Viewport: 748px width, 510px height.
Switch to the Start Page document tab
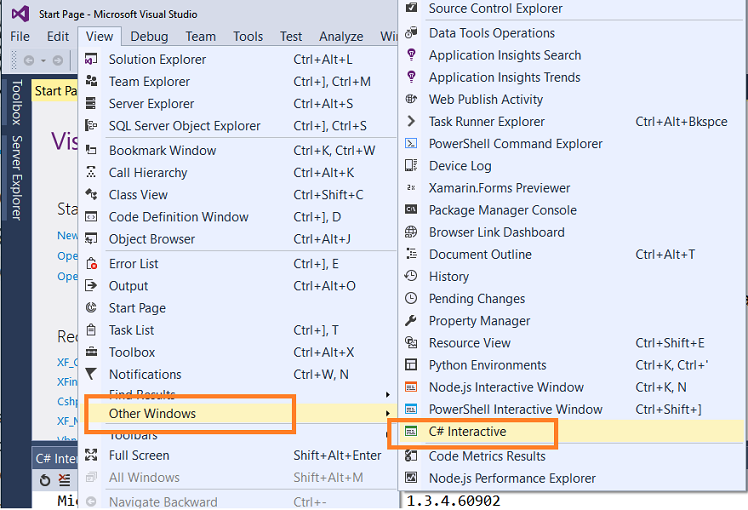55,91
